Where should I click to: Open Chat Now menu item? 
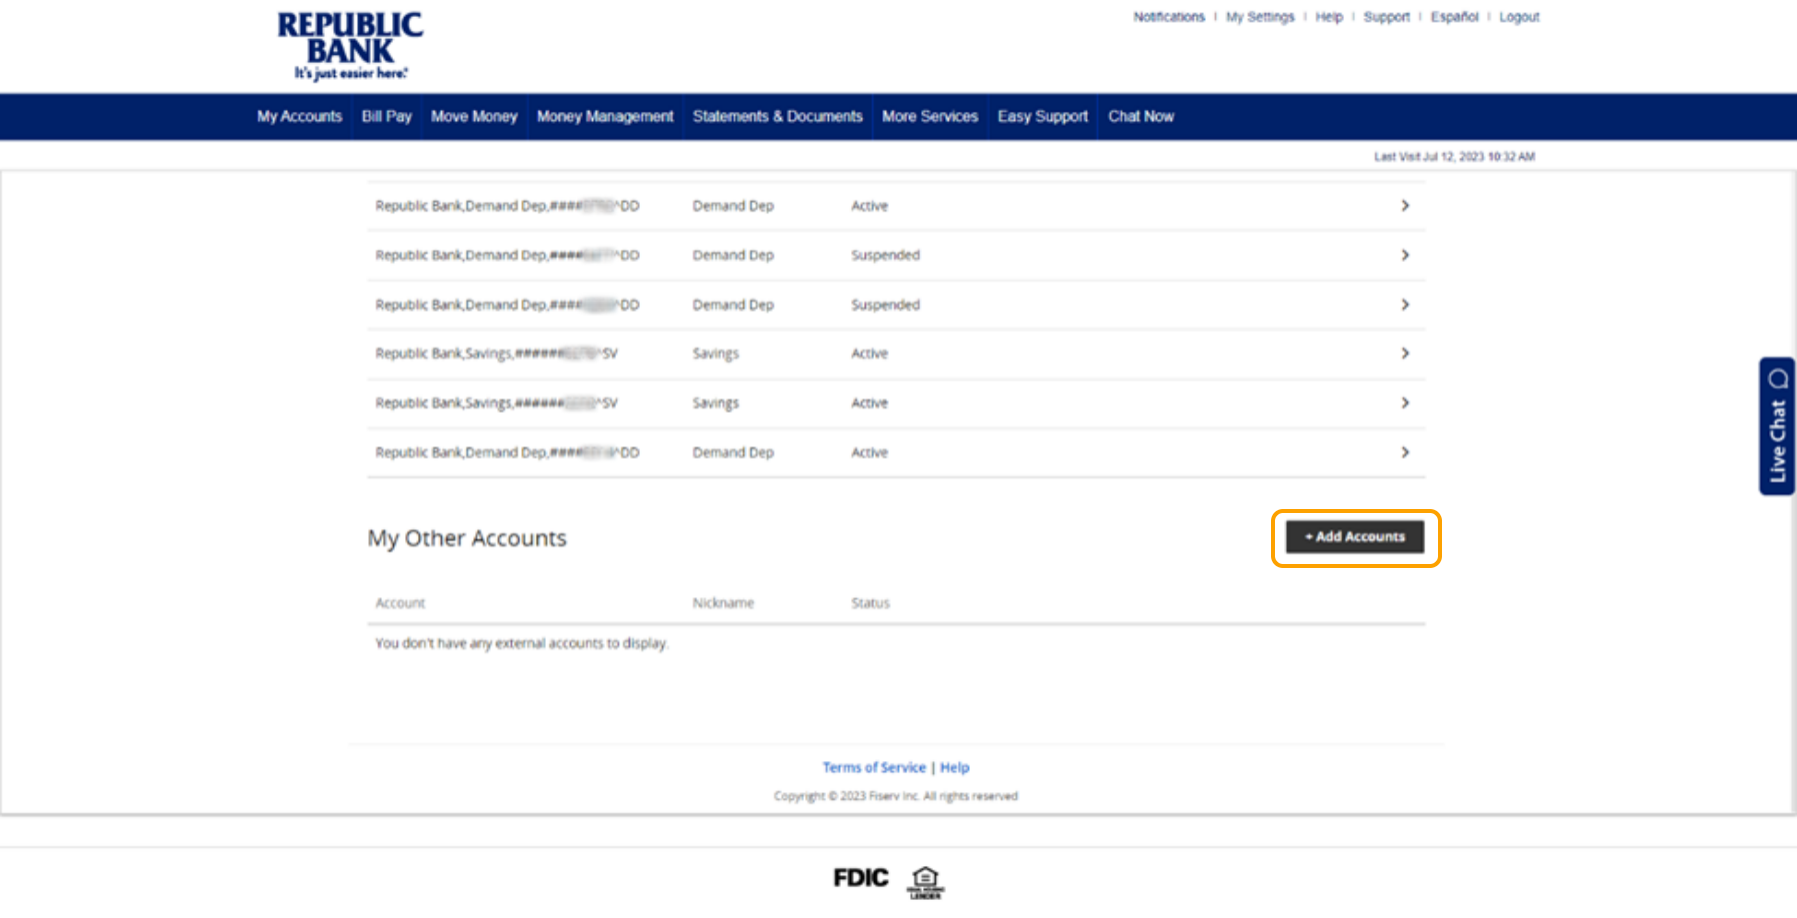[1141, 116]
